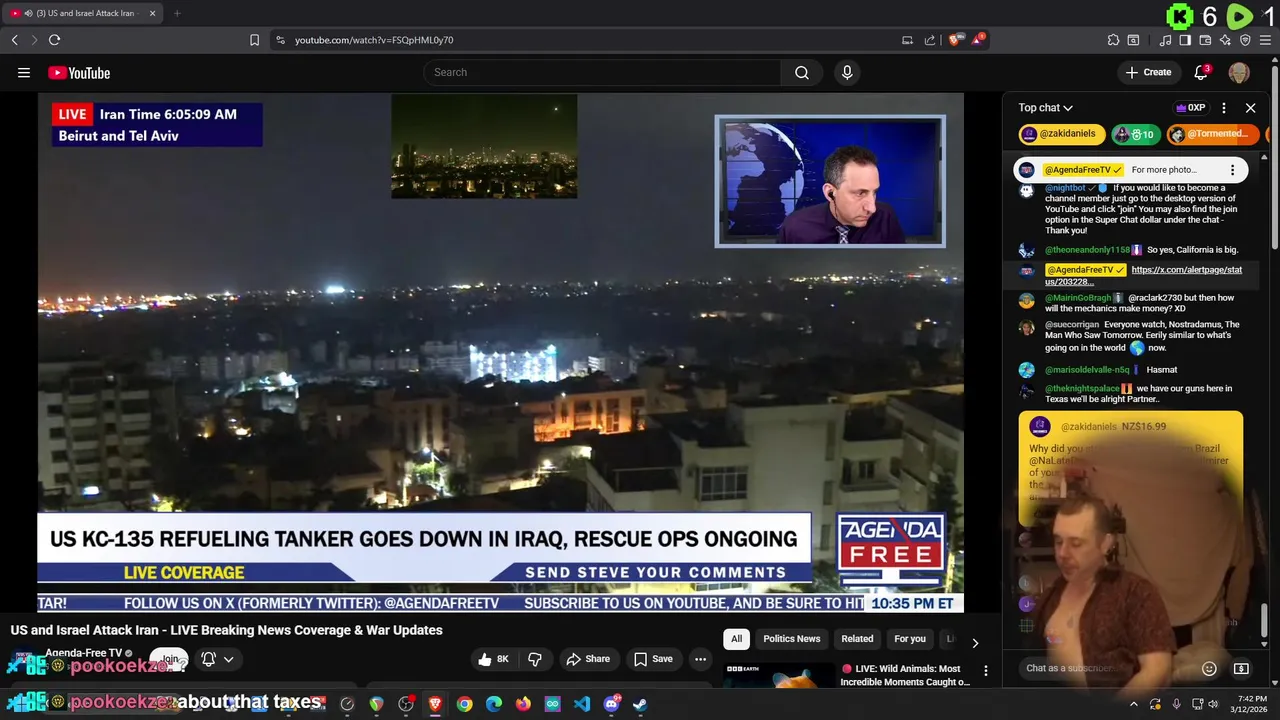Open live chat options three-dot menu
Screen dimensions: 1280x720
tap(1224, 108)
